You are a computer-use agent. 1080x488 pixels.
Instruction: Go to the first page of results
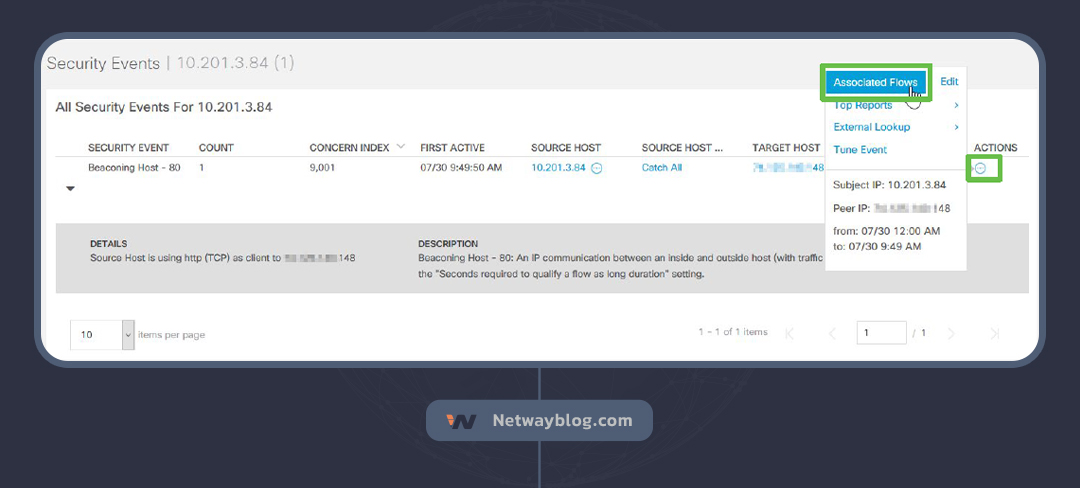[x=790, y=334]
